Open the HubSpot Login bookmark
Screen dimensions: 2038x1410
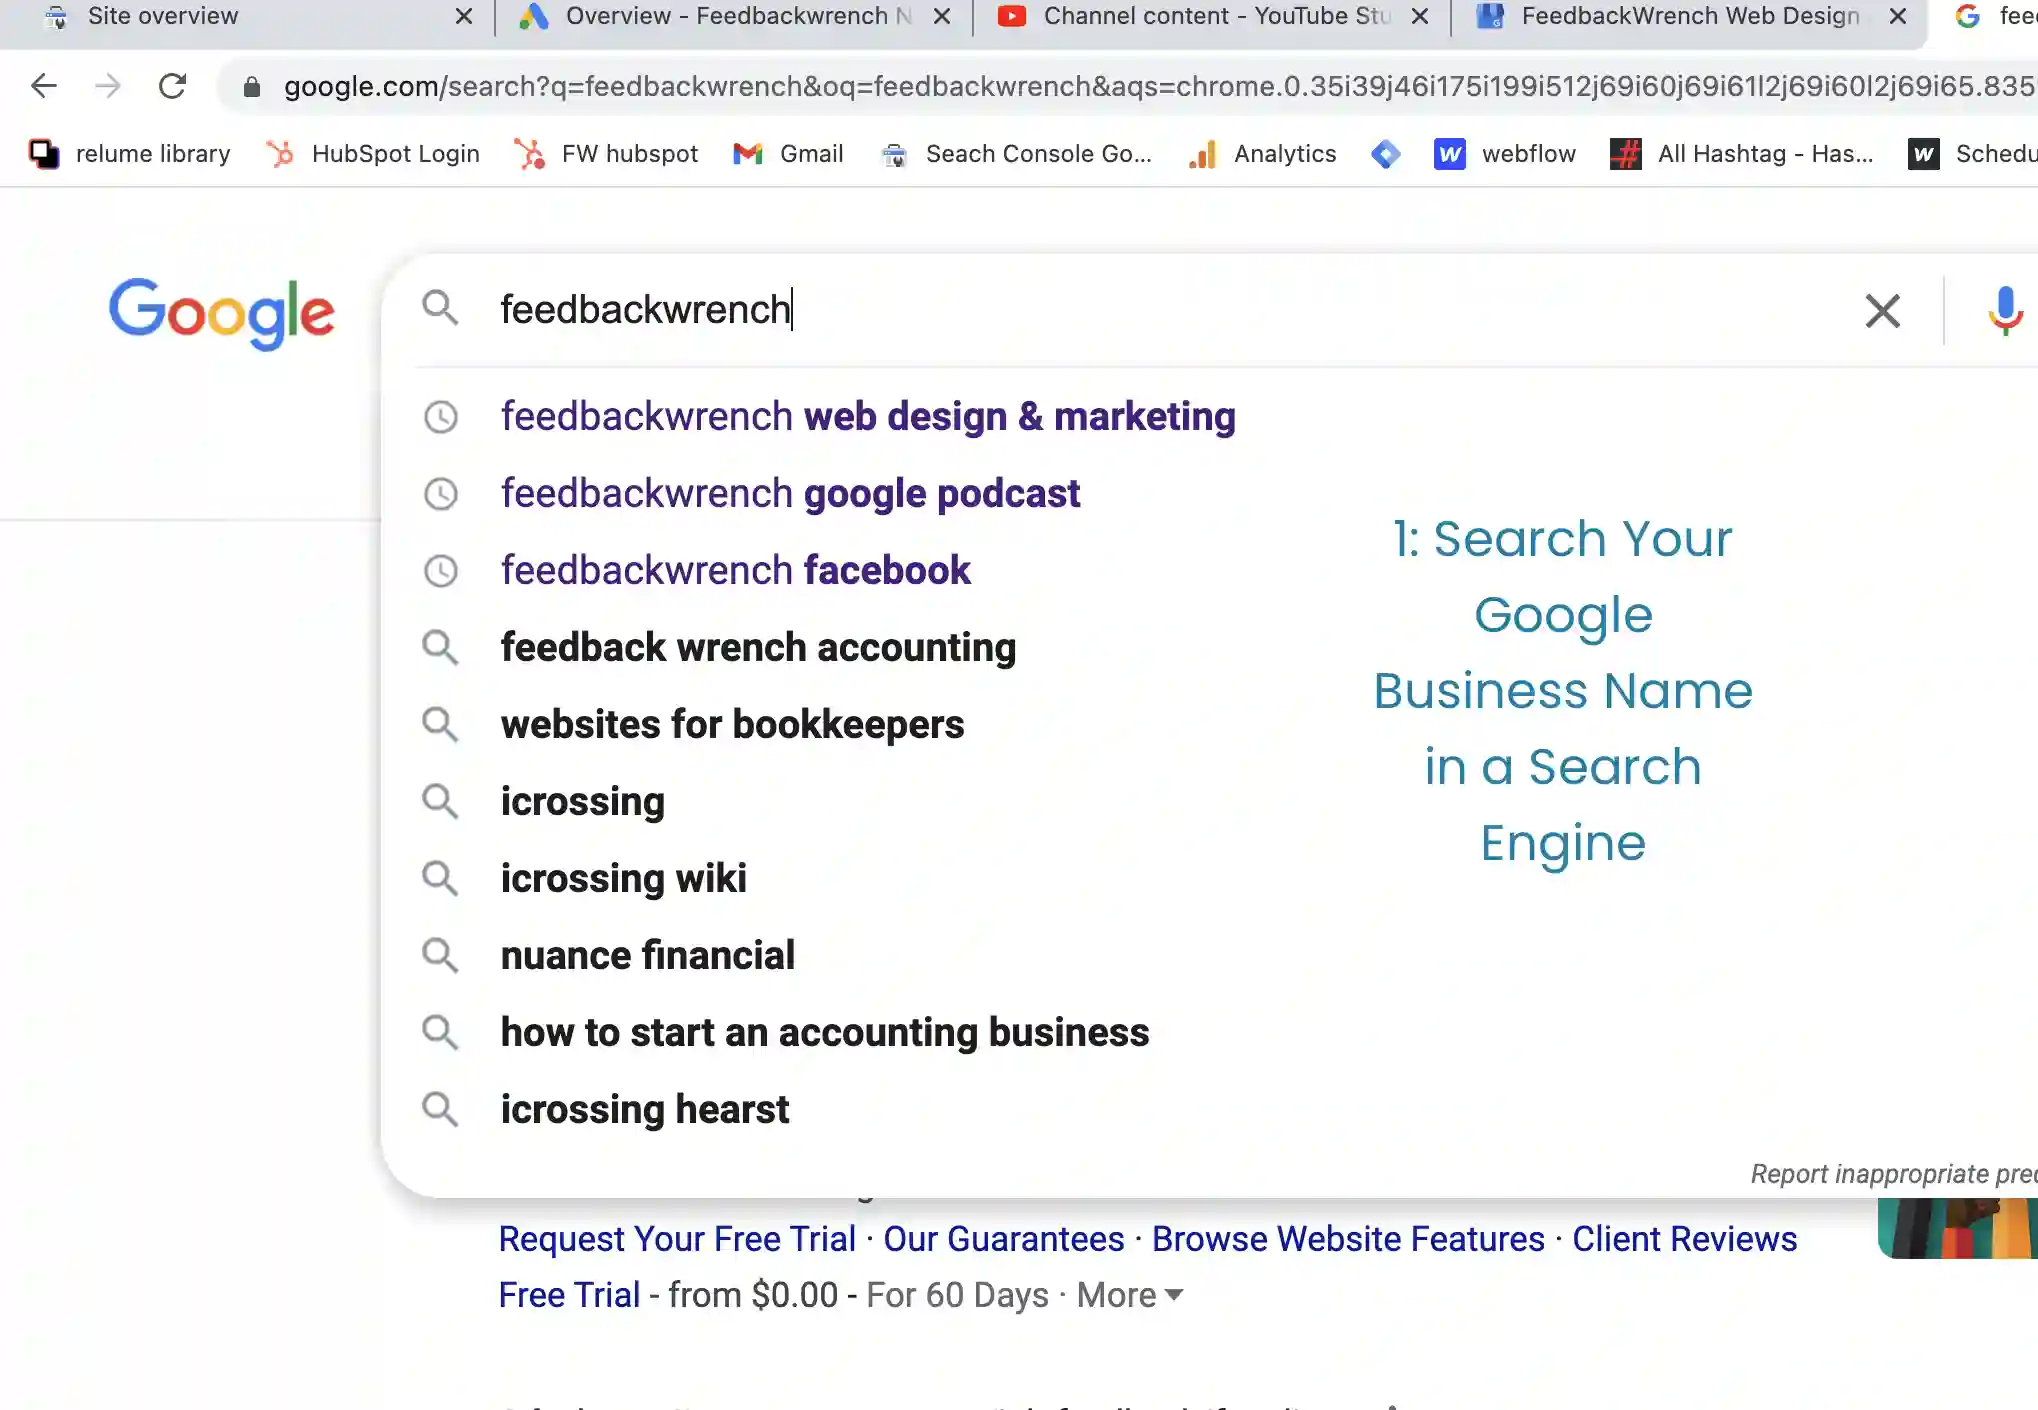point(372,153)
